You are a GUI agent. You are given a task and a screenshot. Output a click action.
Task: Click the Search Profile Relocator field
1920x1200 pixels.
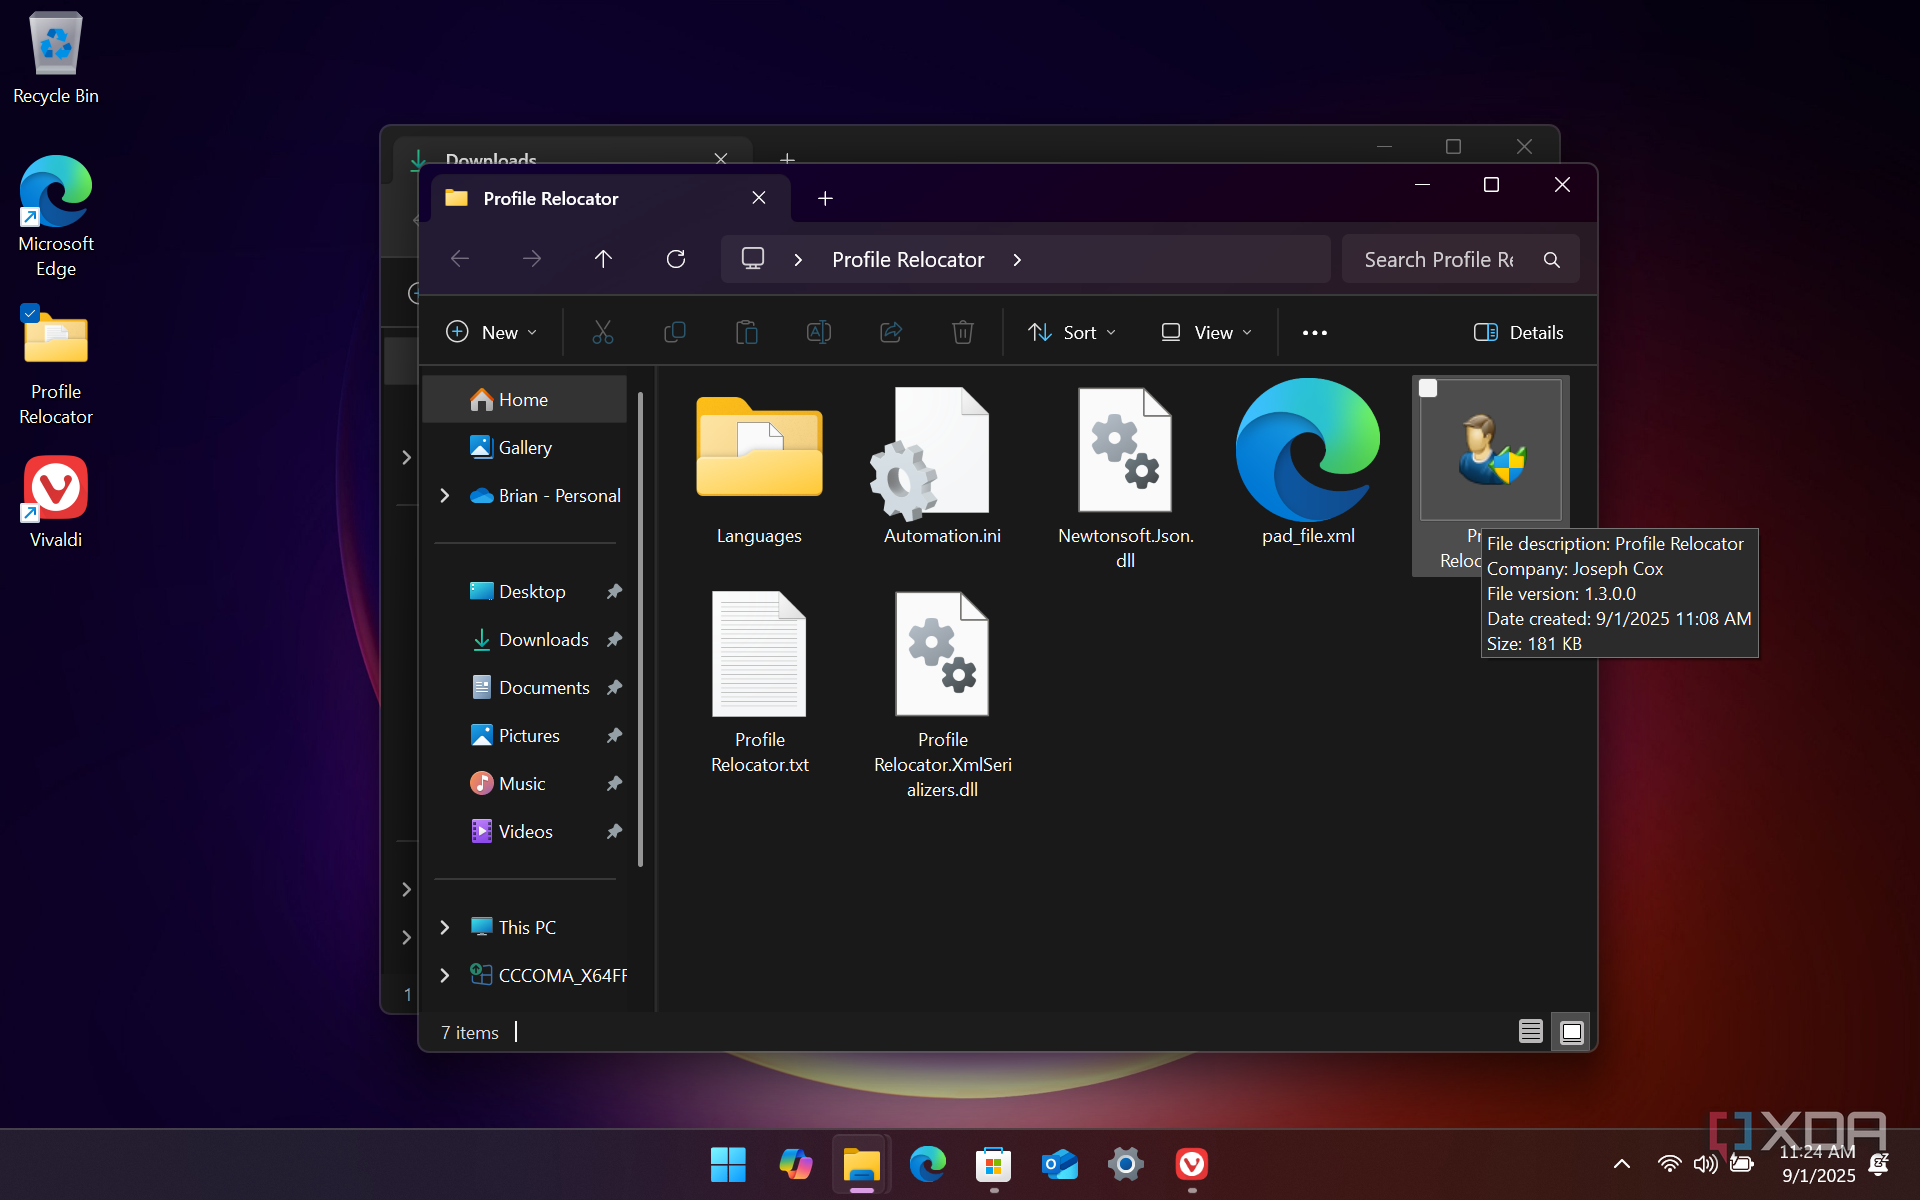pos(1460,260)
